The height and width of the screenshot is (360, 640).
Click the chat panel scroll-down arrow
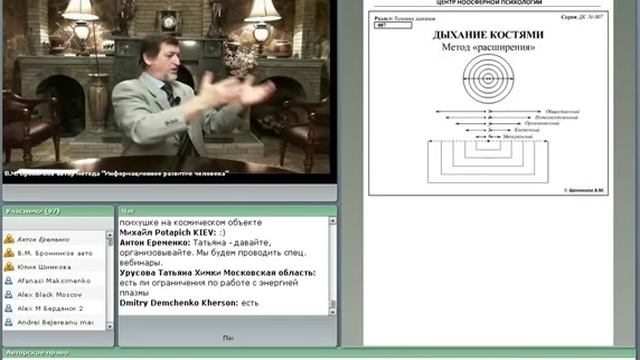333,312
